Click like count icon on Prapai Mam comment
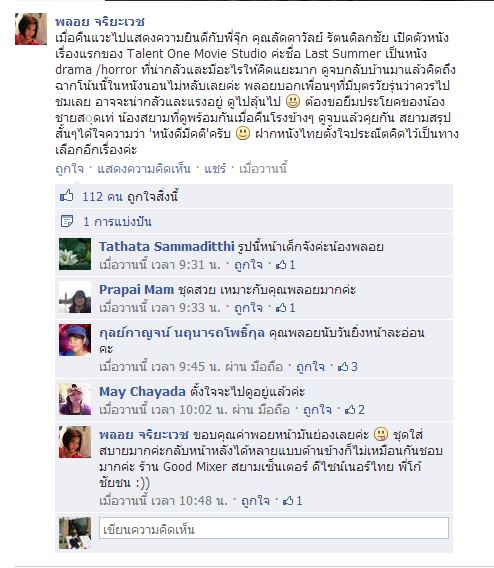This screenshot has width=494, height=568. [x=281, y=308]
